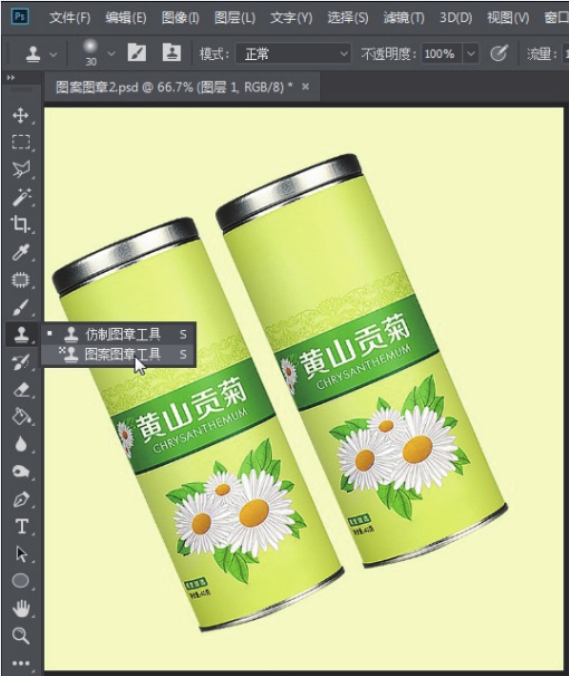Open the 视图(V) menu
The width and height of the screenshot is (569, 676).
coord(508,18)
